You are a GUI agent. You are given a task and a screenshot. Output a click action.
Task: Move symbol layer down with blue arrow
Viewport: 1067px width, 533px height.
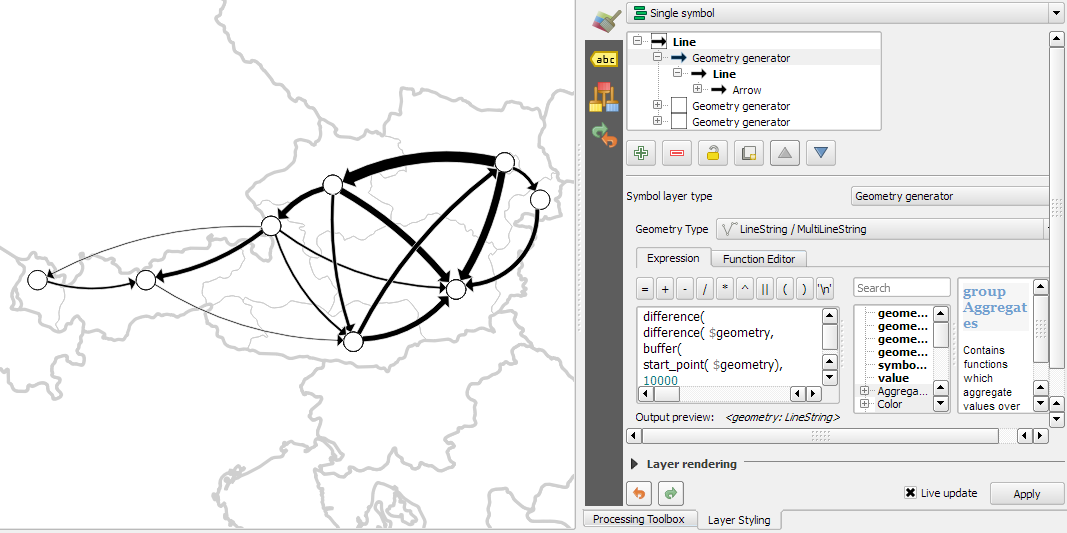point(821,153)
